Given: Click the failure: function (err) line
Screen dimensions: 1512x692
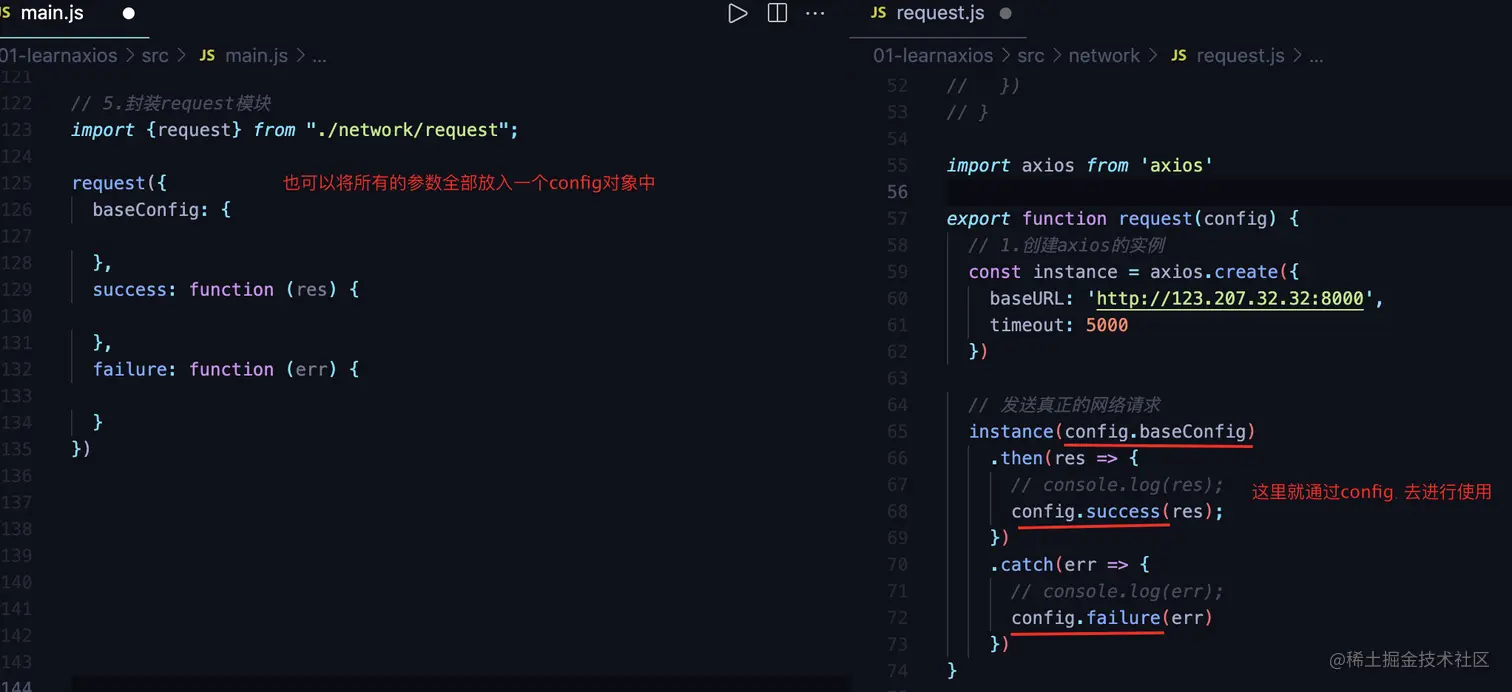Looking at the screenshot, I should pyautogui.click(x=225, y=370).
